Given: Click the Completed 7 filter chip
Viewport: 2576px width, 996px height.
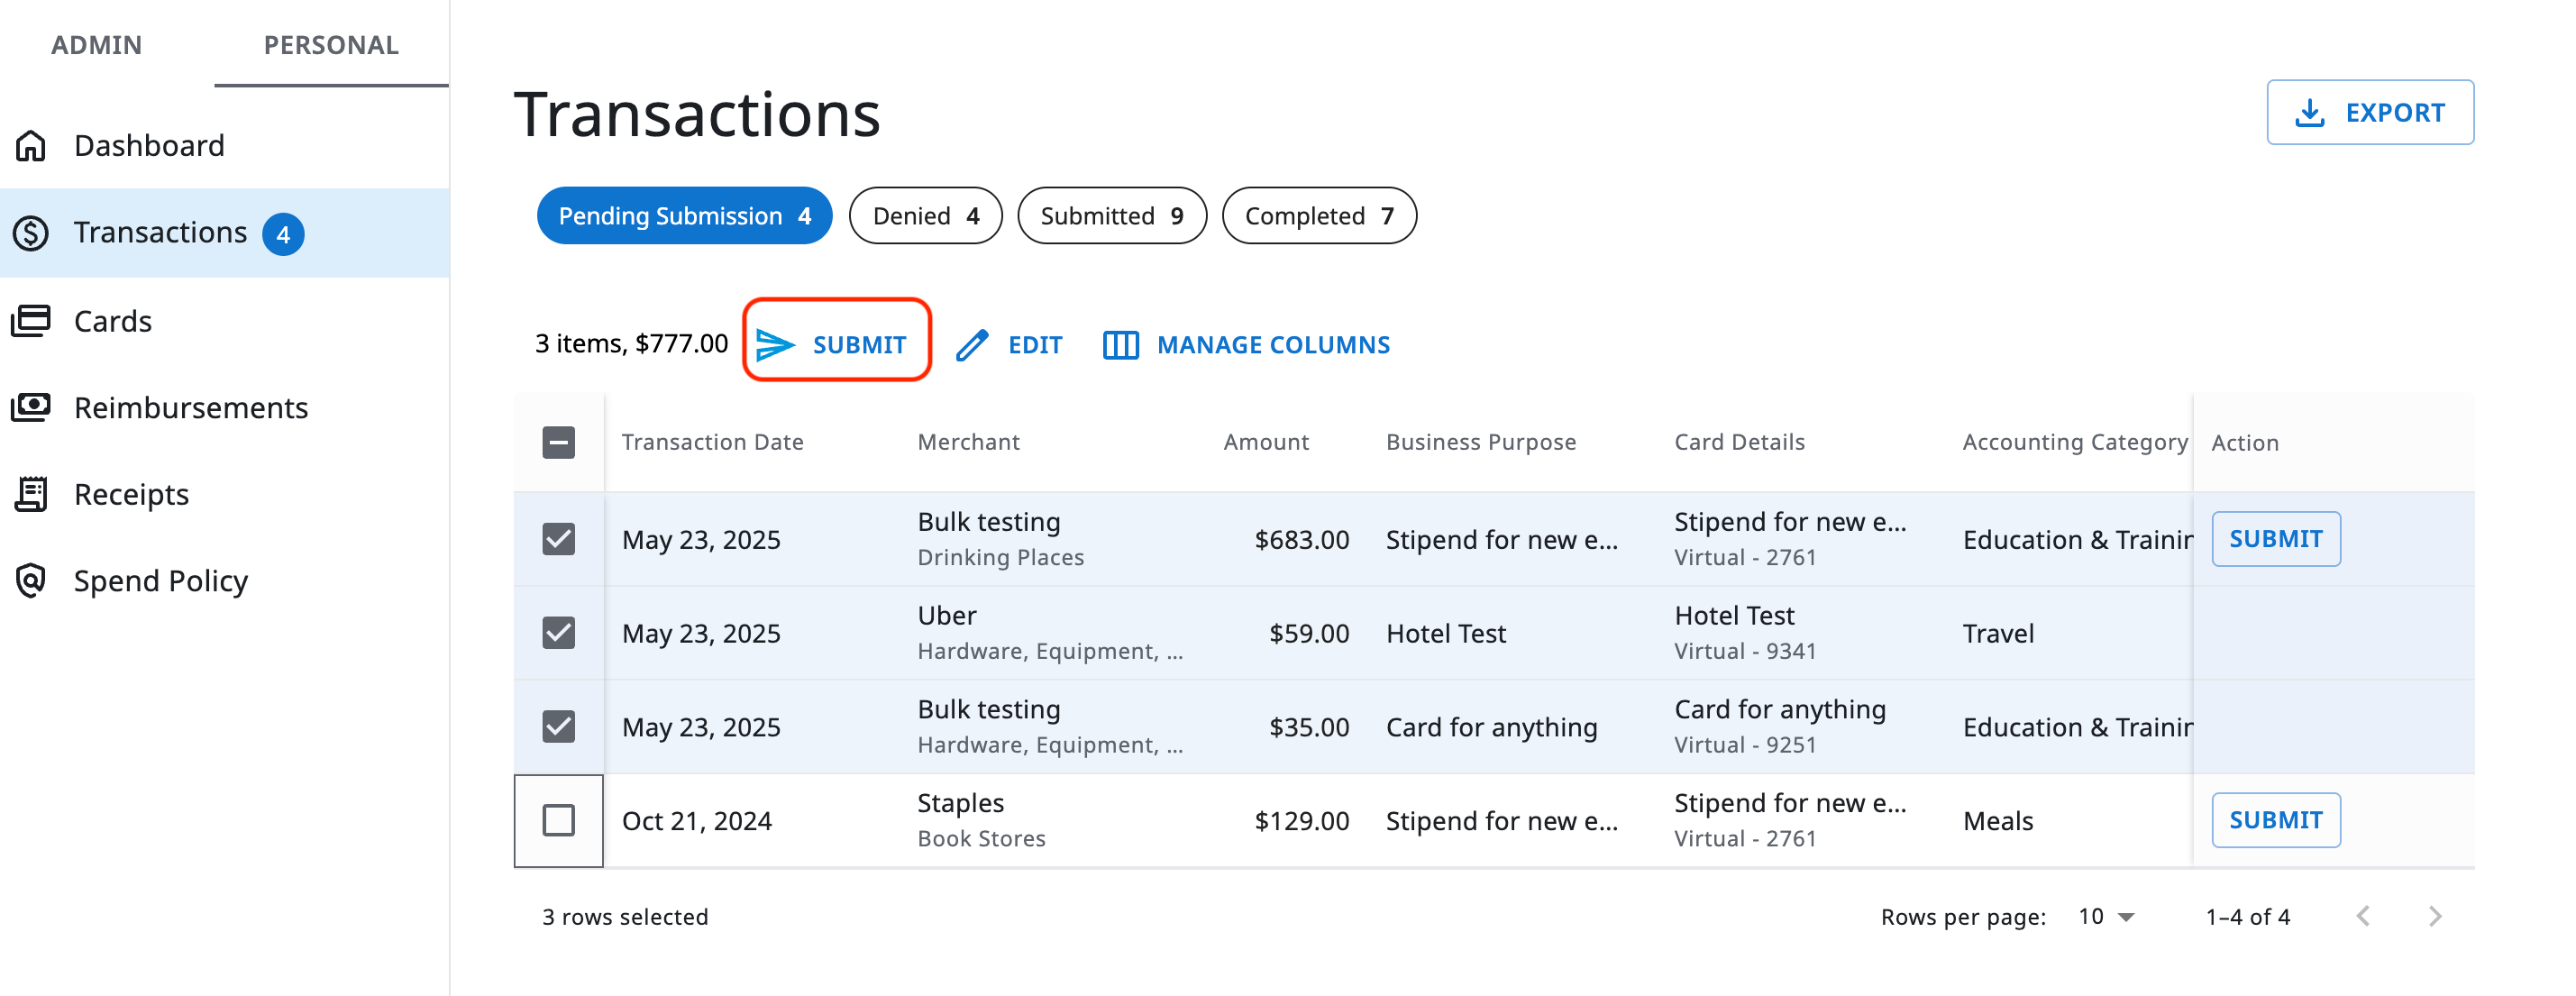Looking at the screenshot, I should click(x=1319, y=215).
